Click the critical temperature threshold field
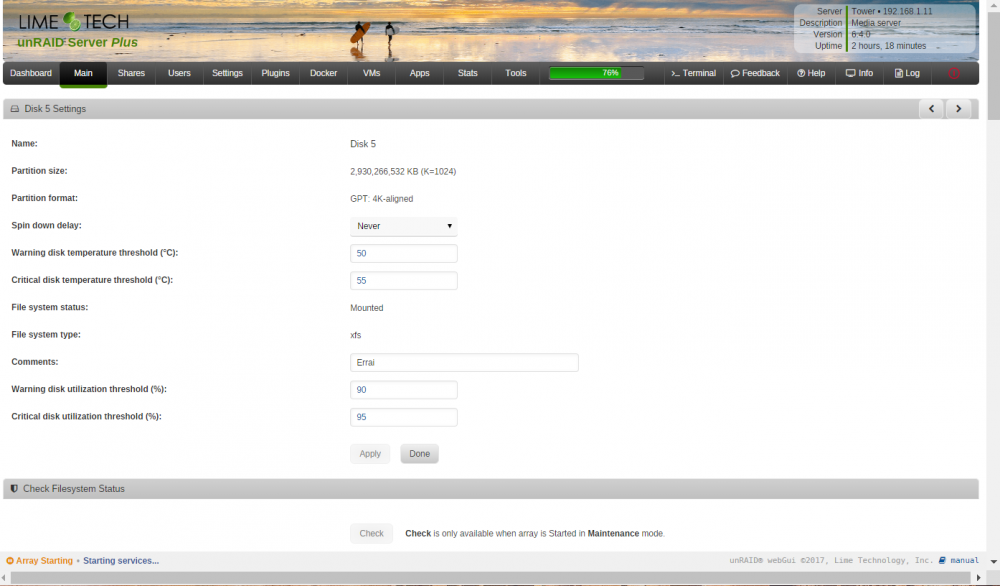 [x=404, y=281]
